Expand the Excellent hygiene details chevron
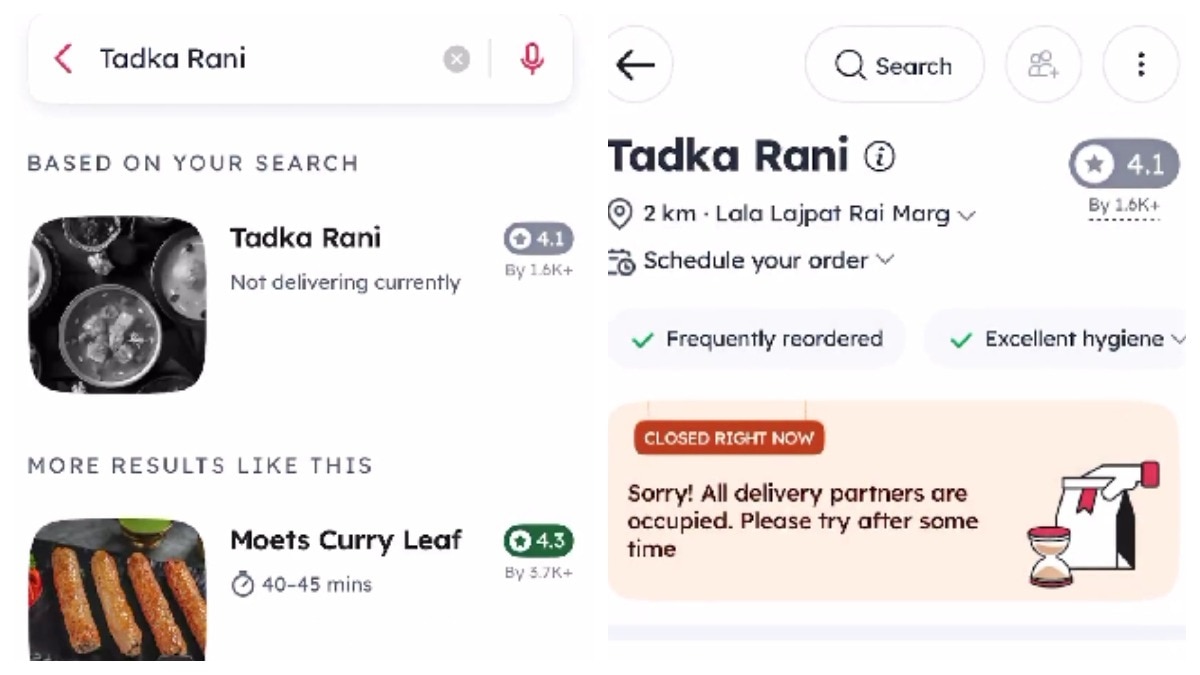The image size is (1200, 675). [1181, 339]
